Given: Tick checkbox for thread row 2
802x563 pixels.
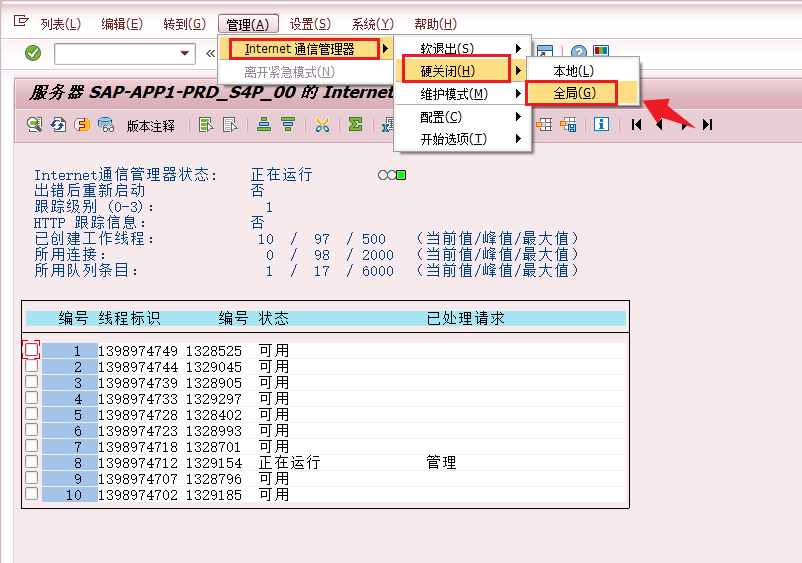Looking at the screenshot, I should [31, 366].
